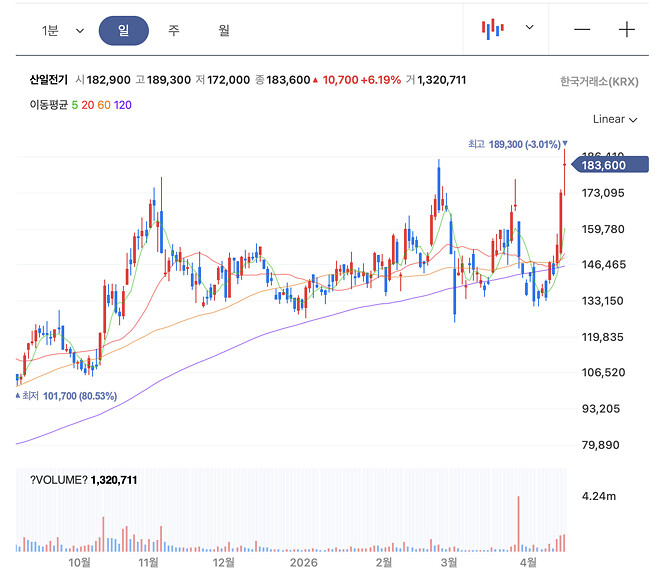Switch to the 주 weekly chart tab

[174, 30]
